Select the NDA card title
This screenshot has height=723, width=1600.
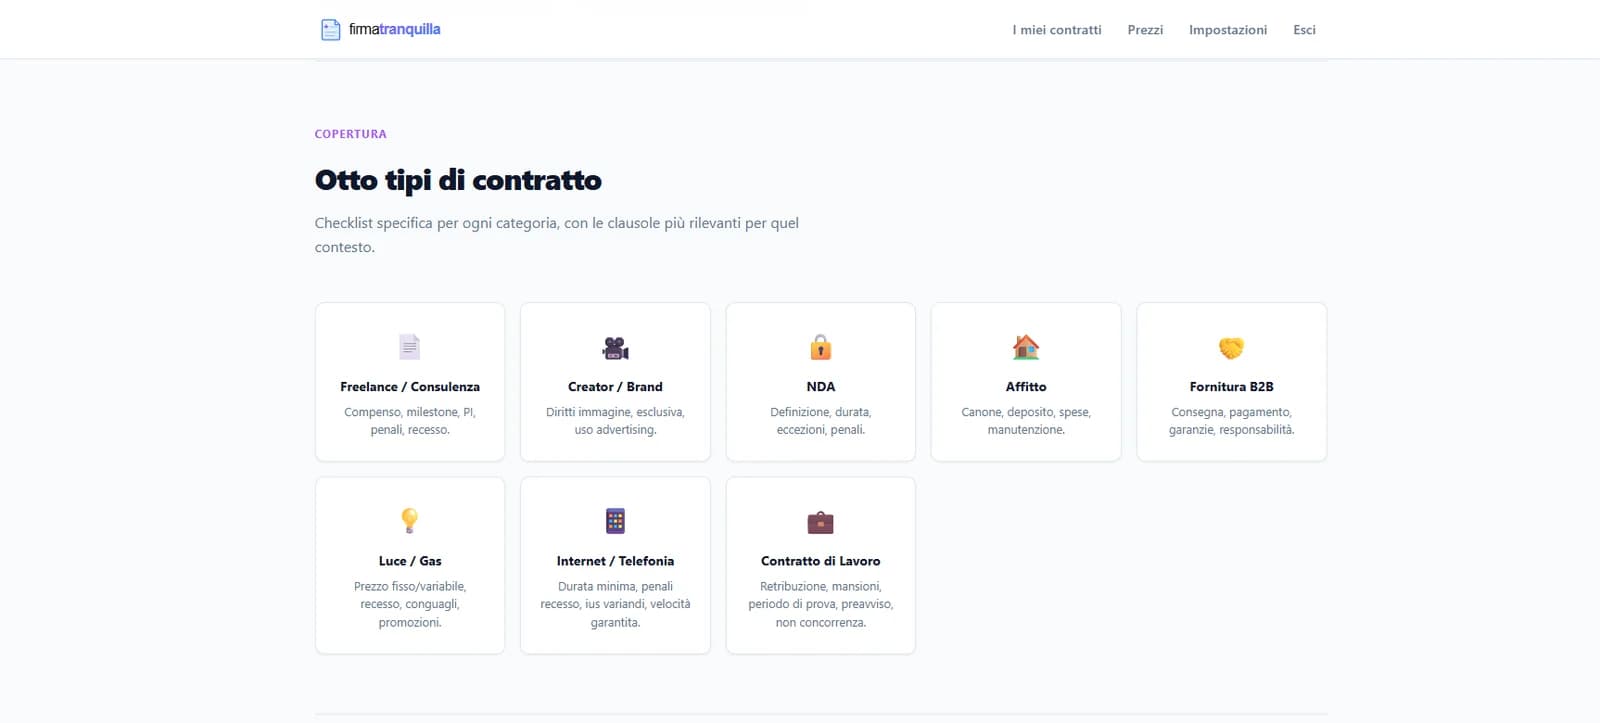820,387
